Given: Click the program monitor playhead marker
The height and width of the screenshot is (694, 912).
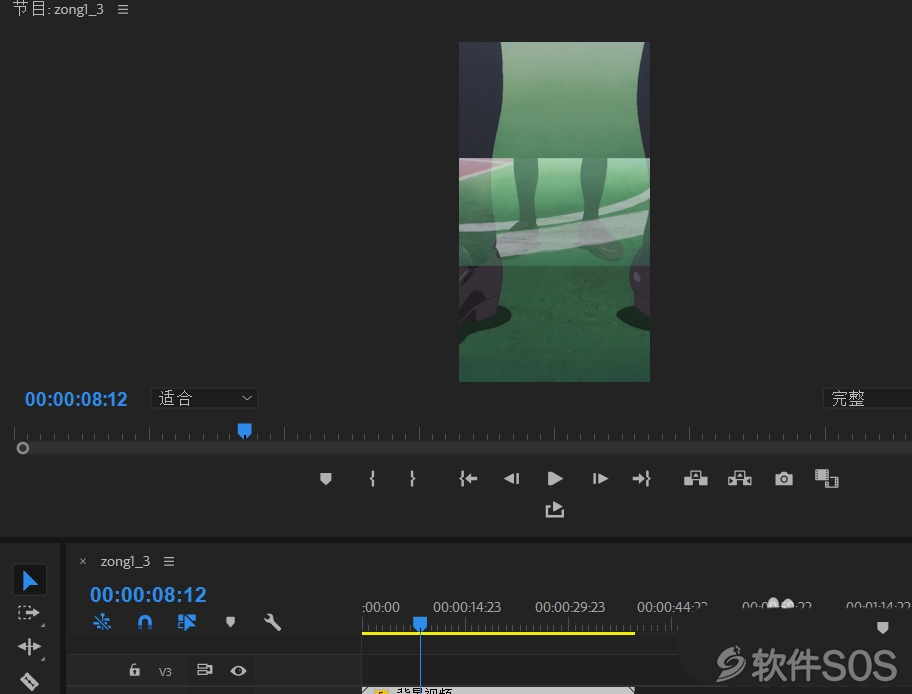Looking at the screenshot, I should 244,430.
